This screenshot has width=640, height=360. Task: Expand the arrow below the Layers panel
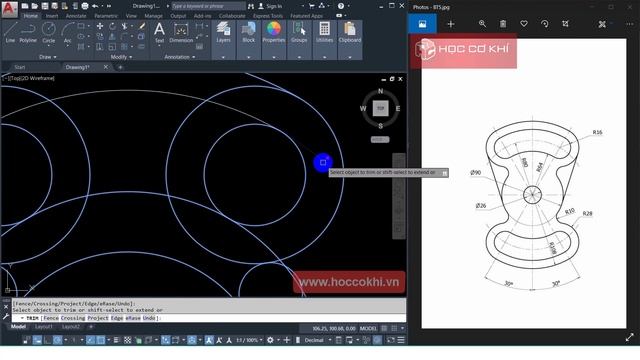[x=223, y=57]
